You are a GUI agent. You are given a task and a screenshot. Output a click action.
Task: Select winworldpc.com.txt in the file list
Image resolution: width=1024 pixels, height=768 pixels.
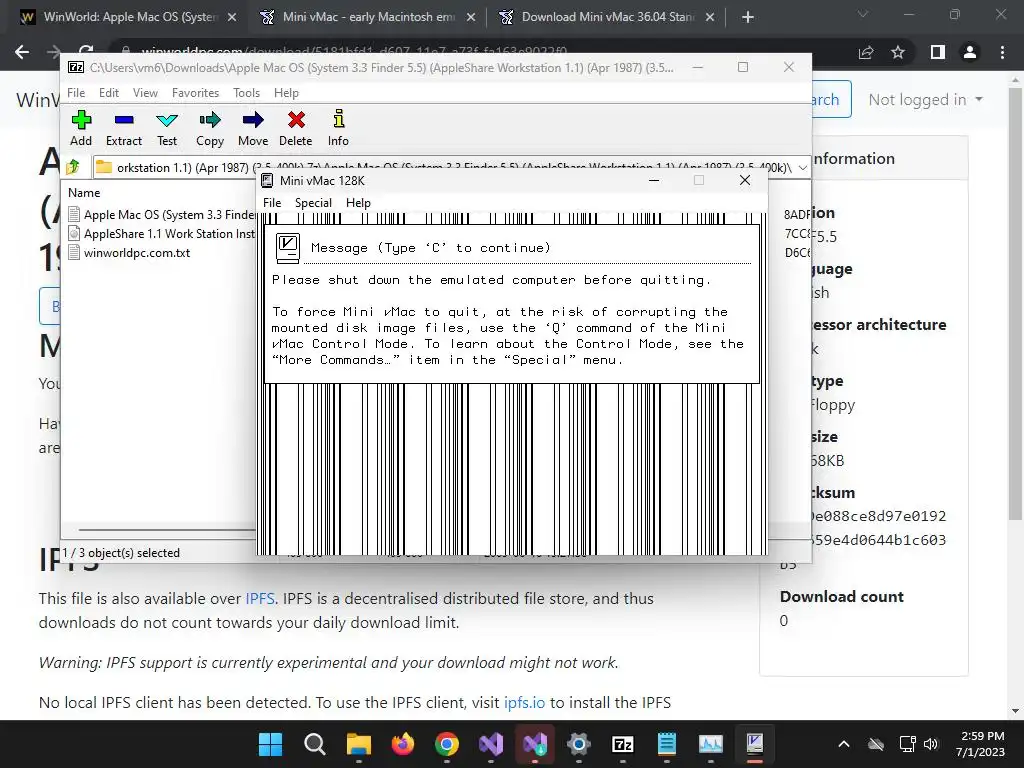tap(129, 252)
